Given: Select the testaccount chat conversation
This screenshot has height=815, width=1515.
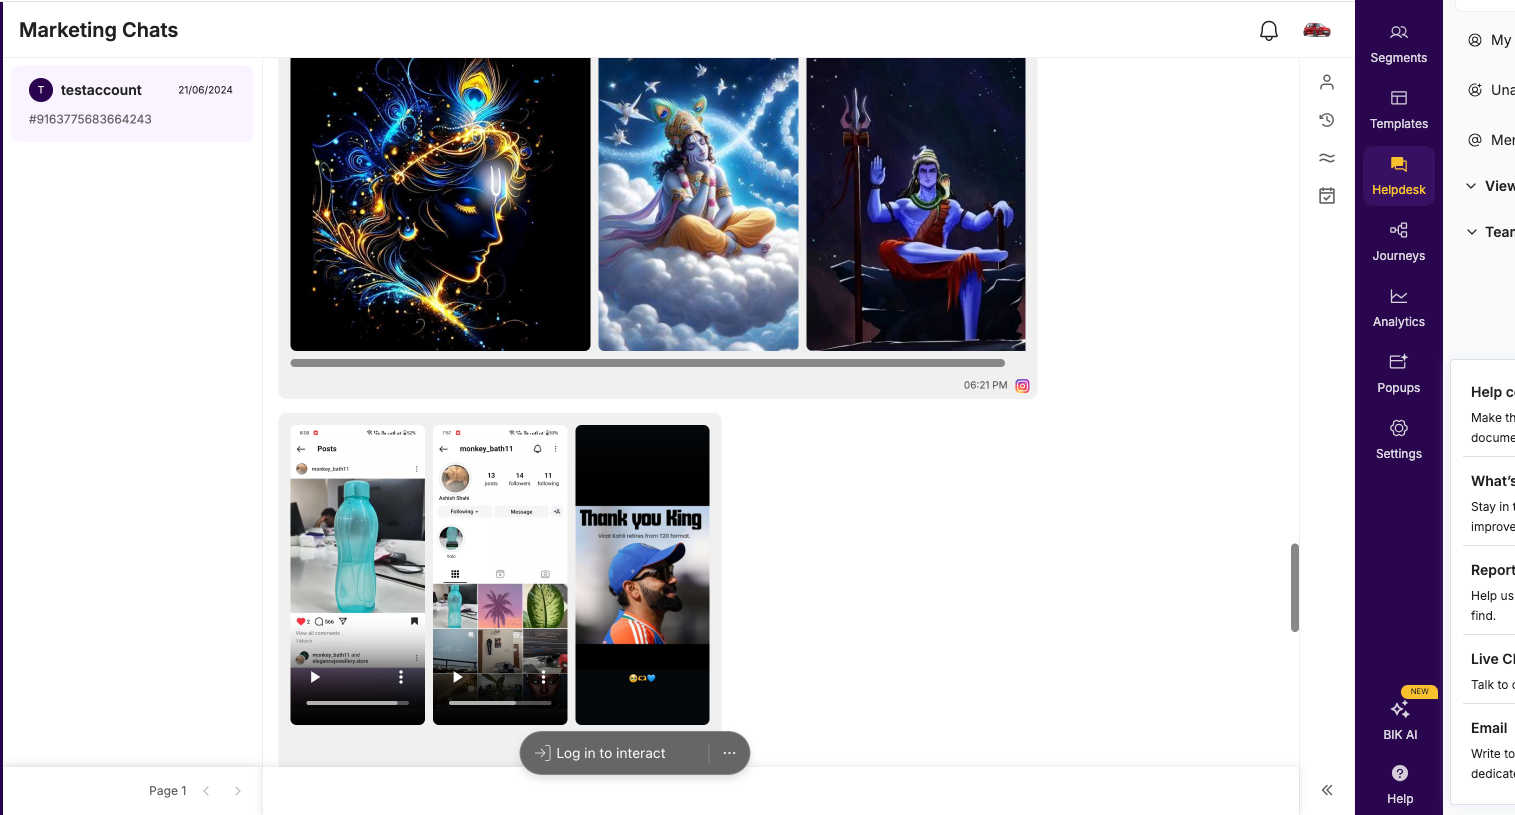Looking at the screenshot, I should click(x=132, y=104).
